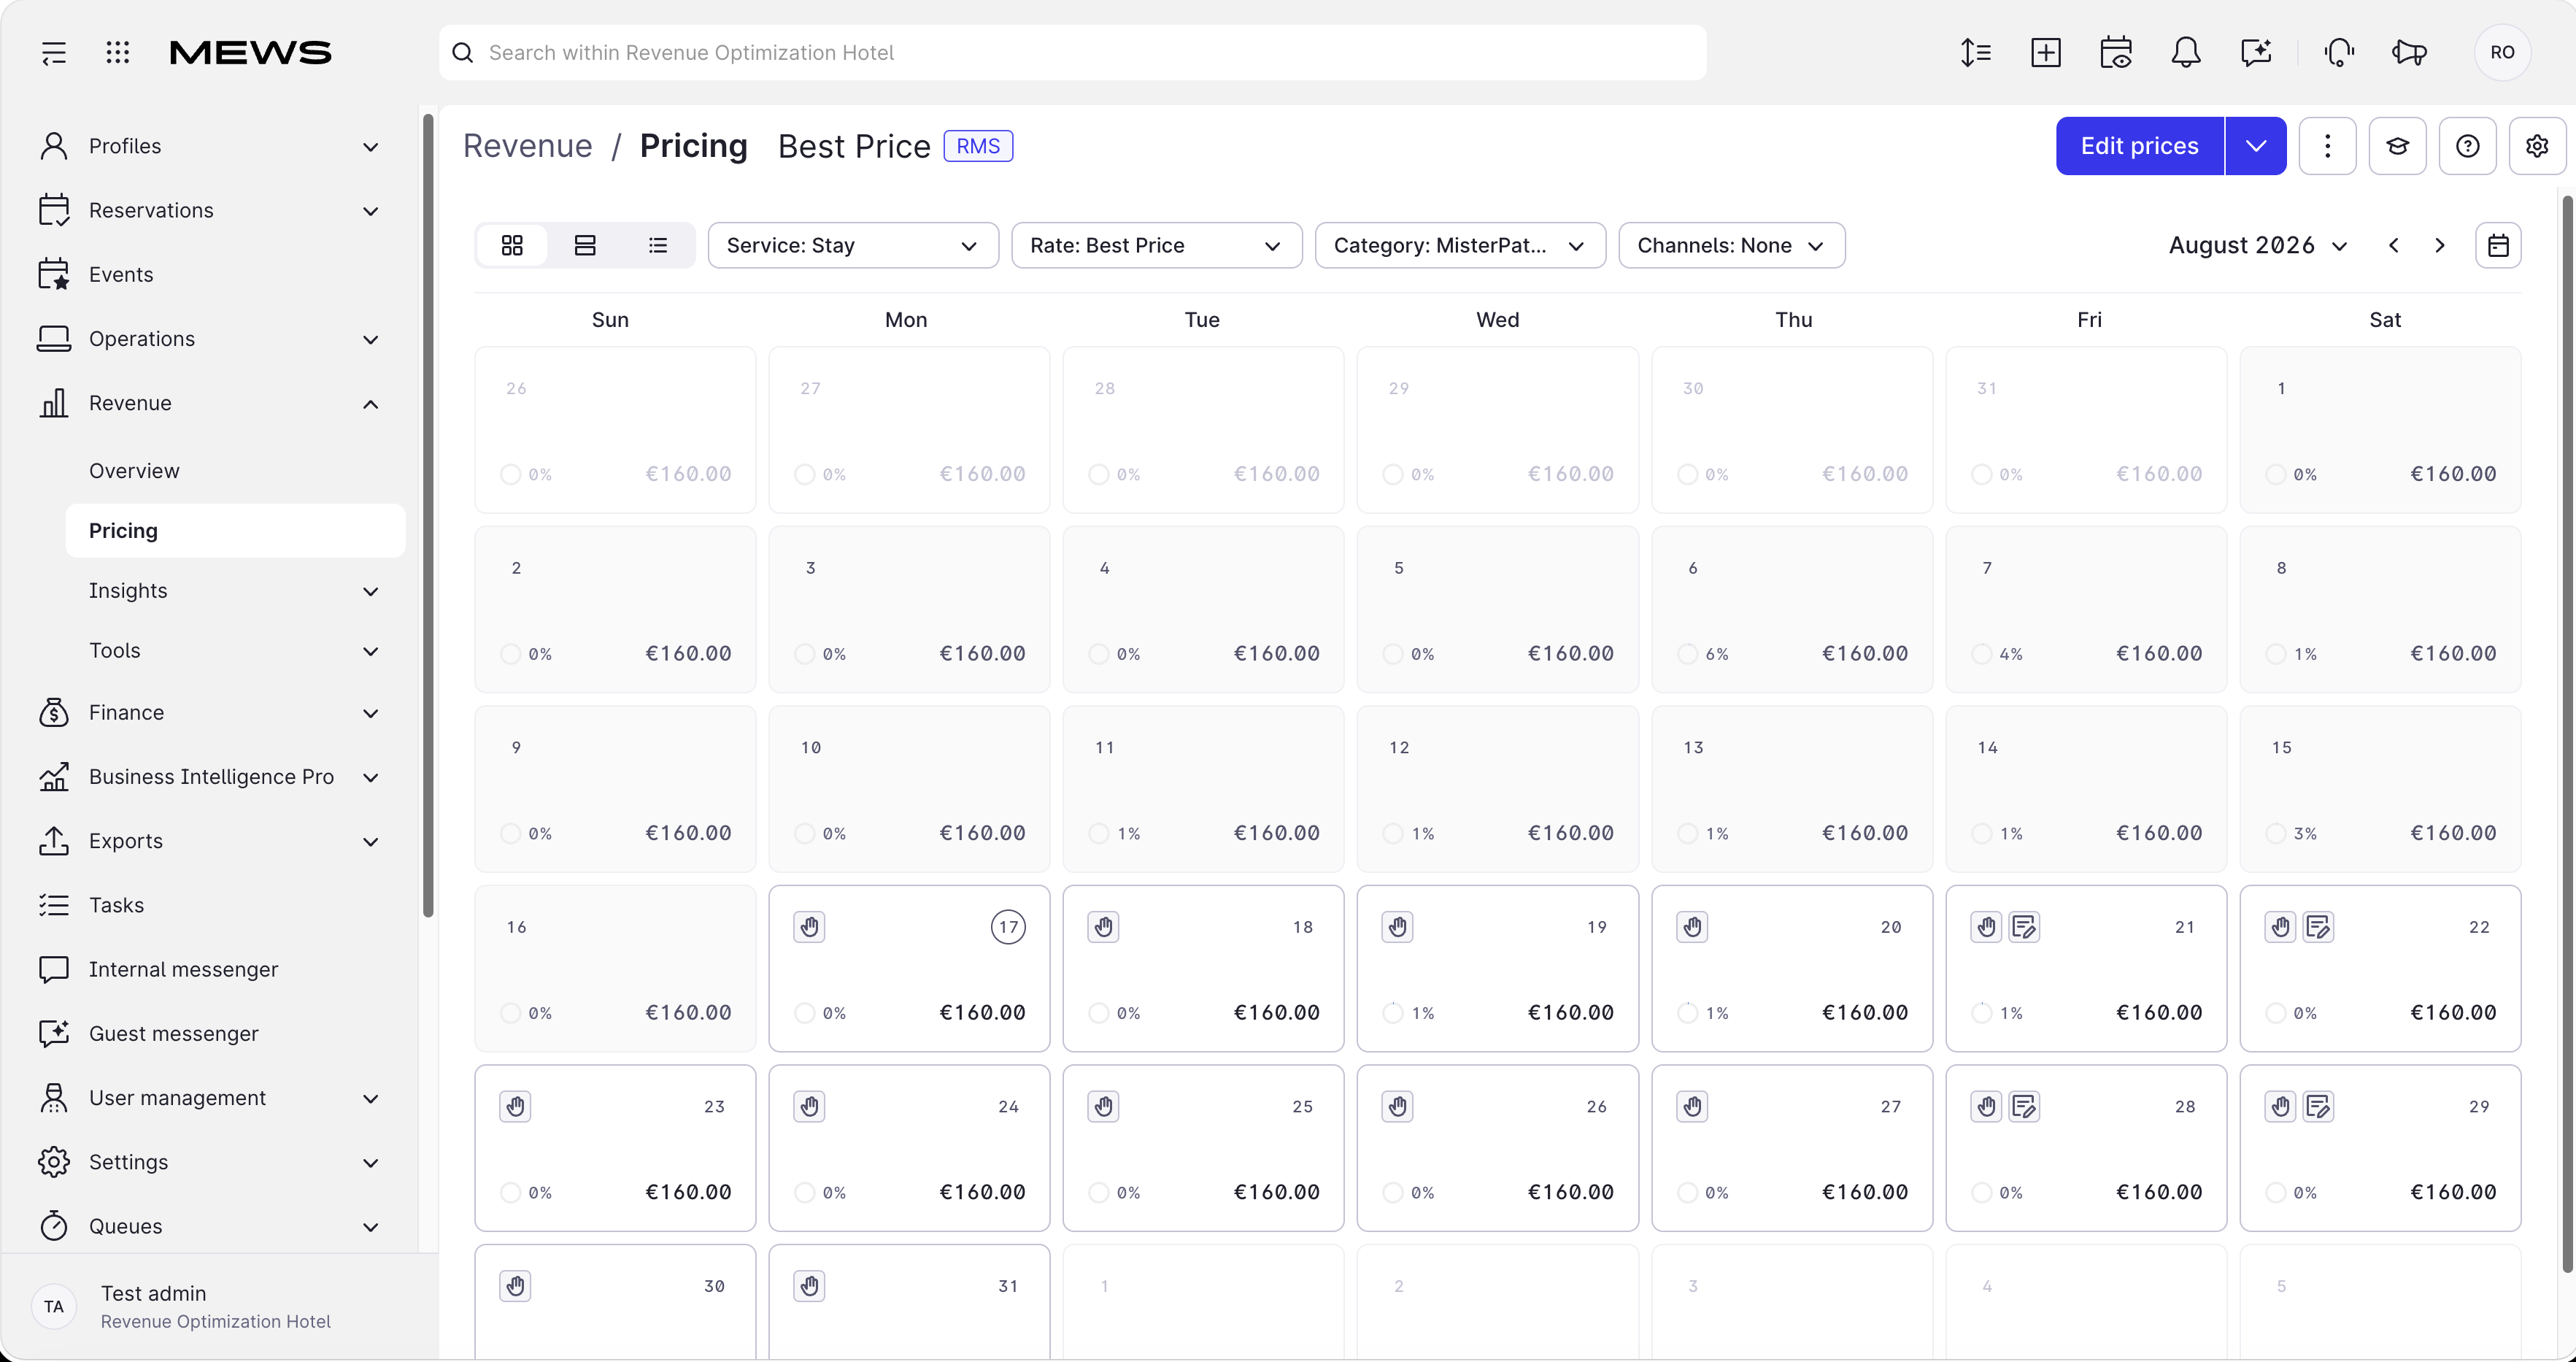Click the search within hotel field
2576x1362 pixels.
(x=1072, y=53)
